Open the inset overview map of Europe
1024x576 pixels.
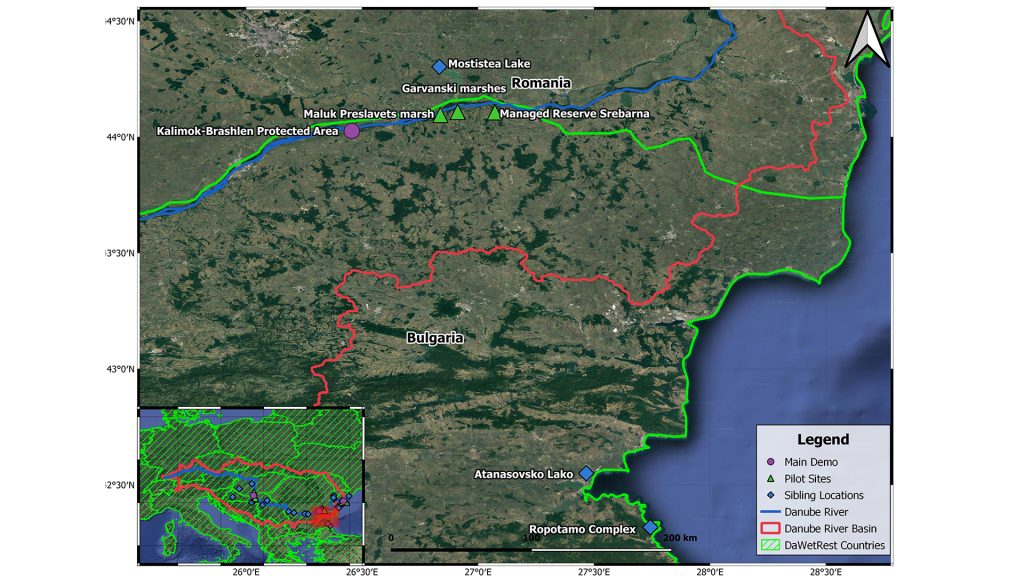(251, 485)
